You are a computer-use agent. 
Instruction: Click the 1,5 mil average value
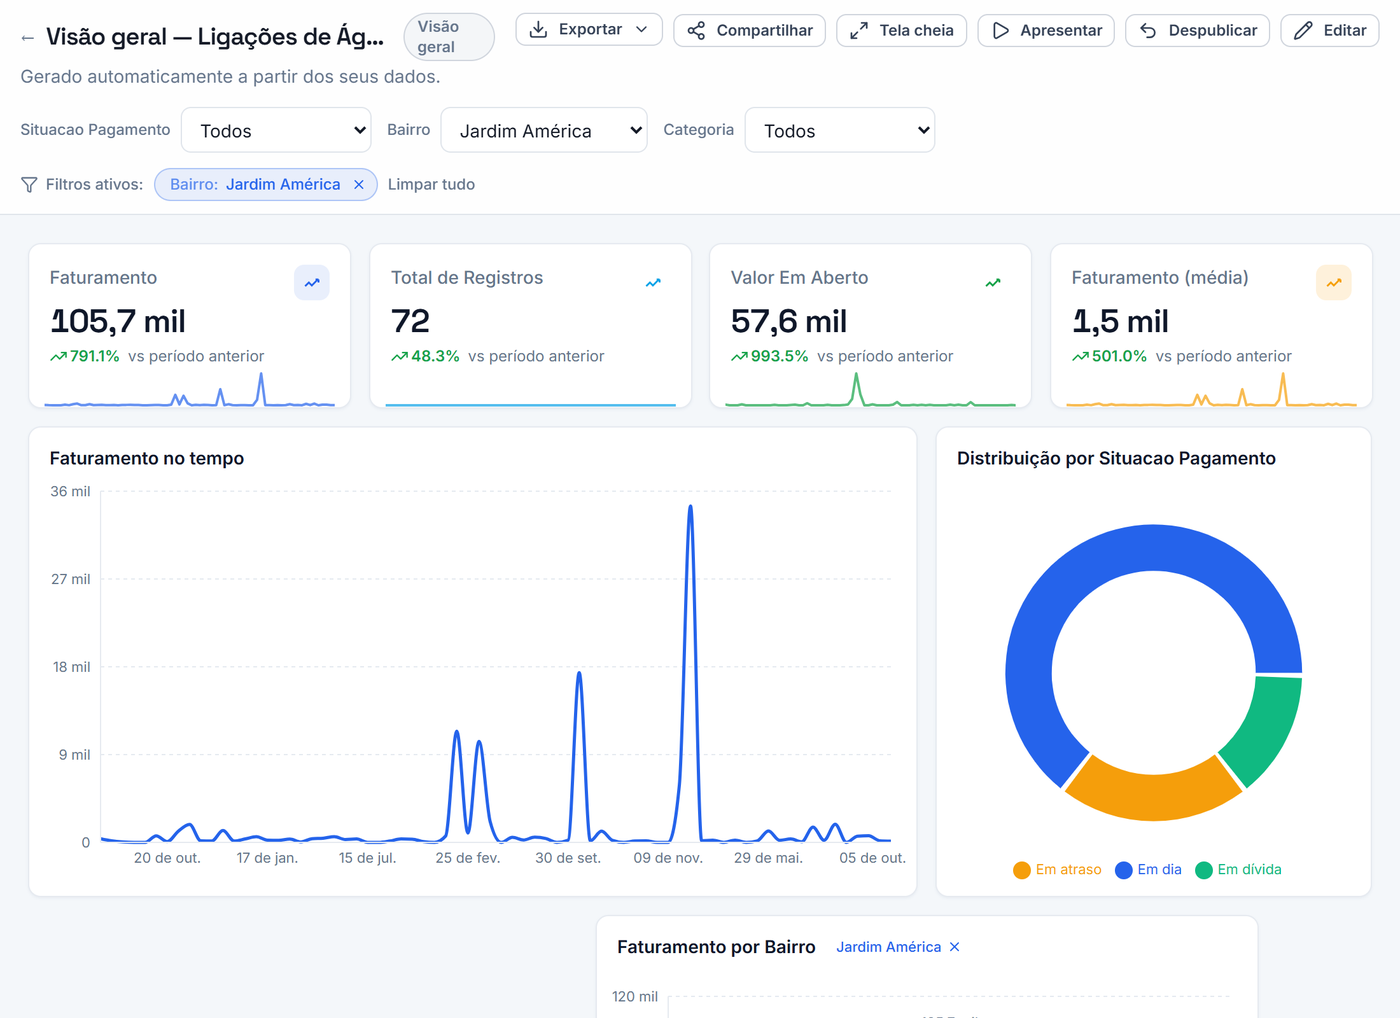point(1120,321)
